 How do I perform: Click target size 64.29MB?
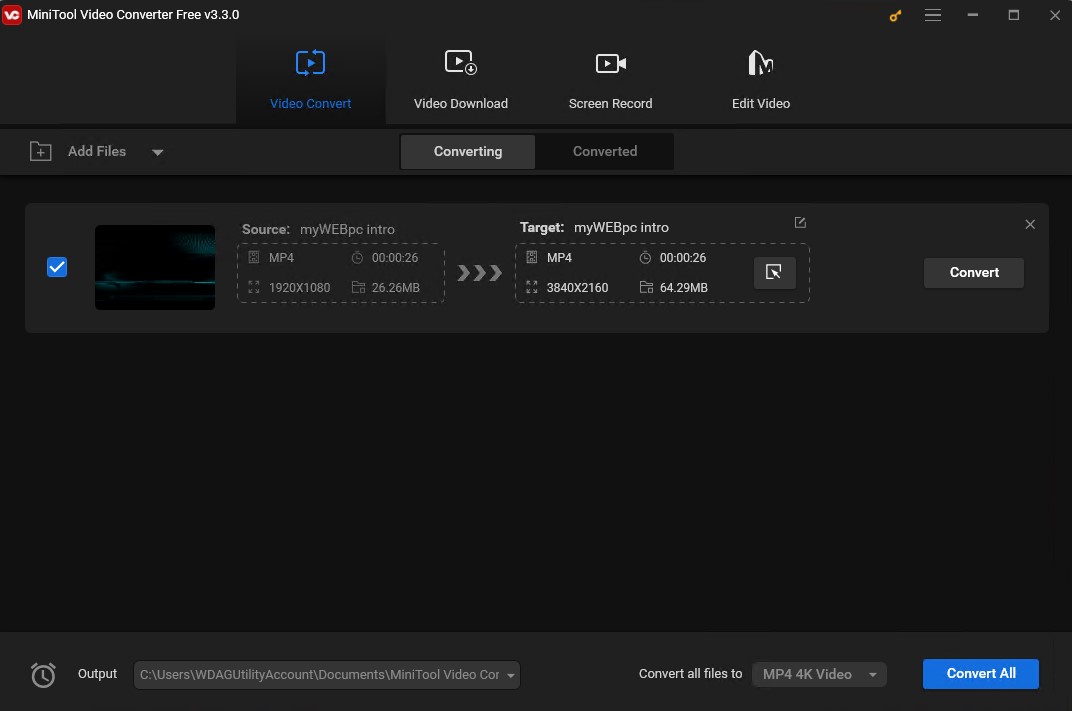pyautogui.click(x=683, y=288)
